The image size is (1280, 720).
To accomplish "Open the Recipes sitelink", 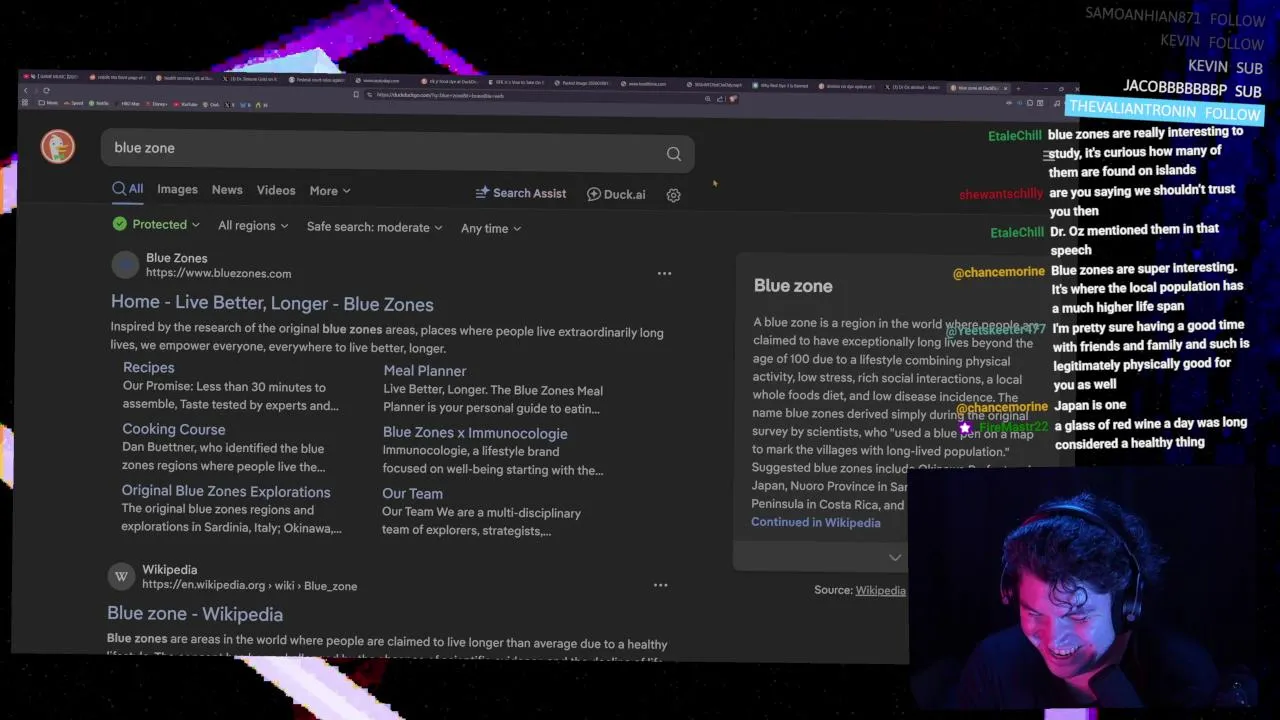I will 148,367.
